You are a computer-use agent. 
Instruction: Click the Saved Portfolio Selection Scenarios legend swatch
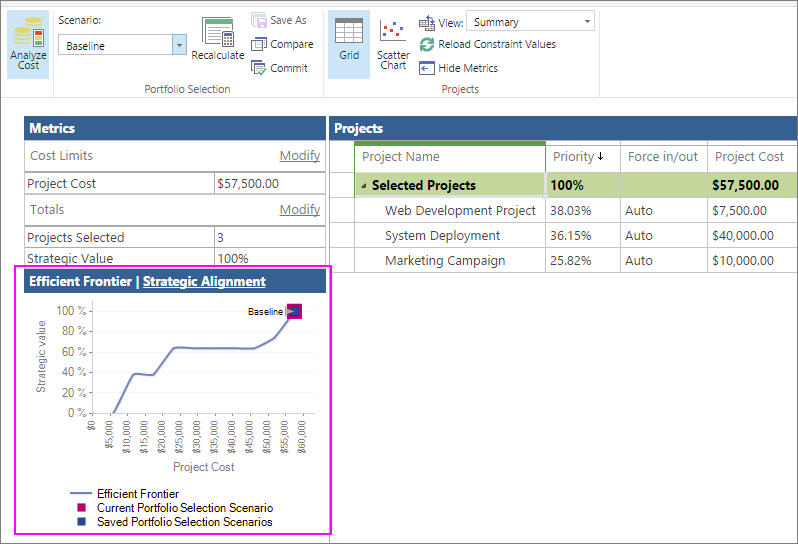81,522
